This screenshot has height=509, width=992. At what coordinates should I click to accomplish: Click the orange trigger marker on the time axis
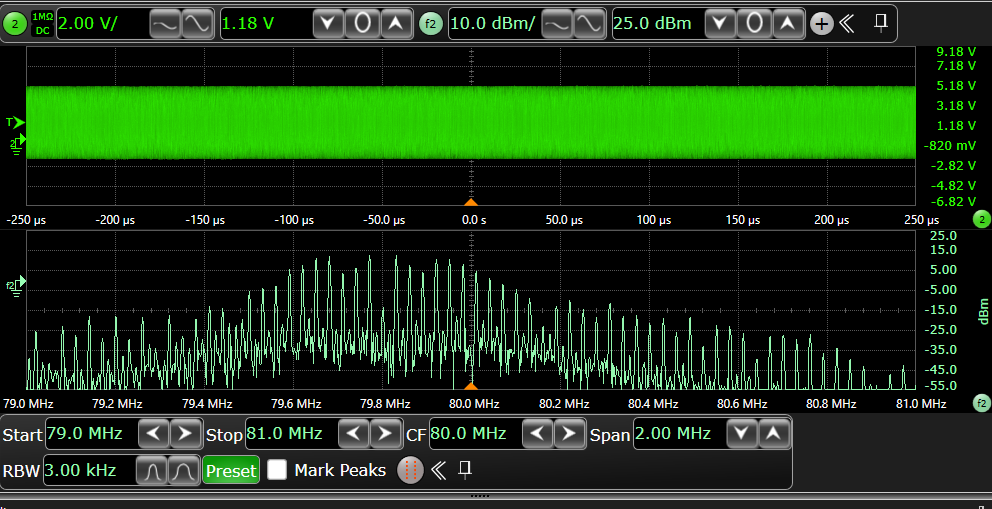click(x=471, y=202)
